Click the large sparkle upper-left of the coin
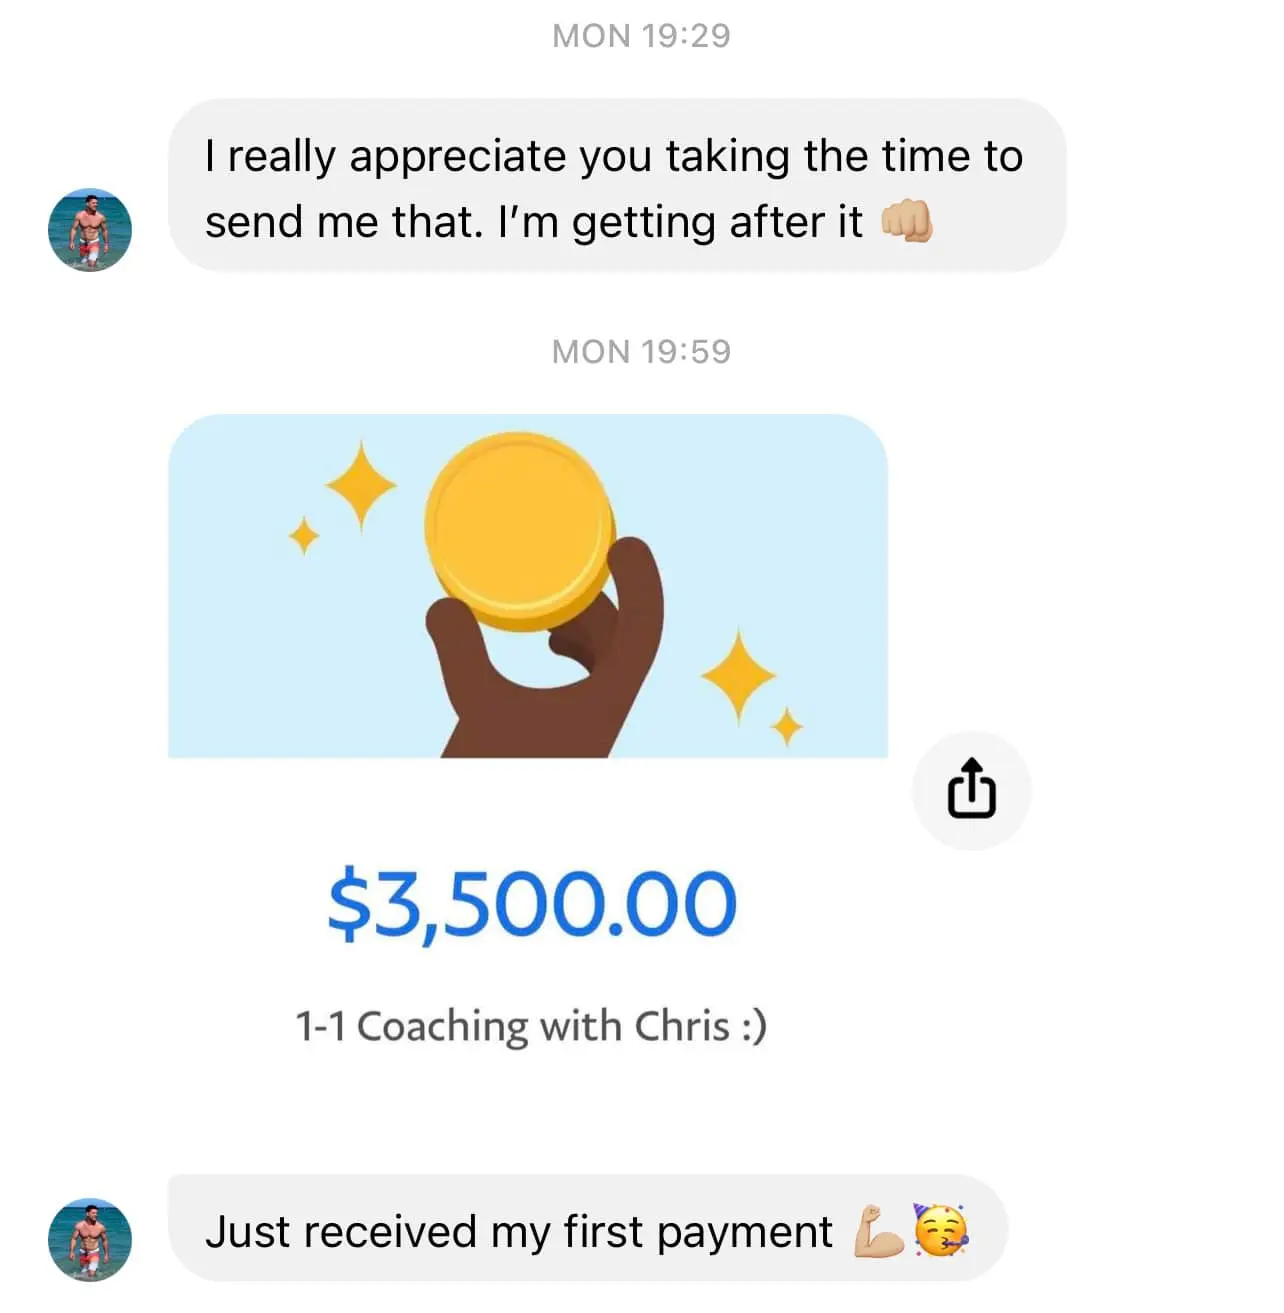 coord(361,486)
